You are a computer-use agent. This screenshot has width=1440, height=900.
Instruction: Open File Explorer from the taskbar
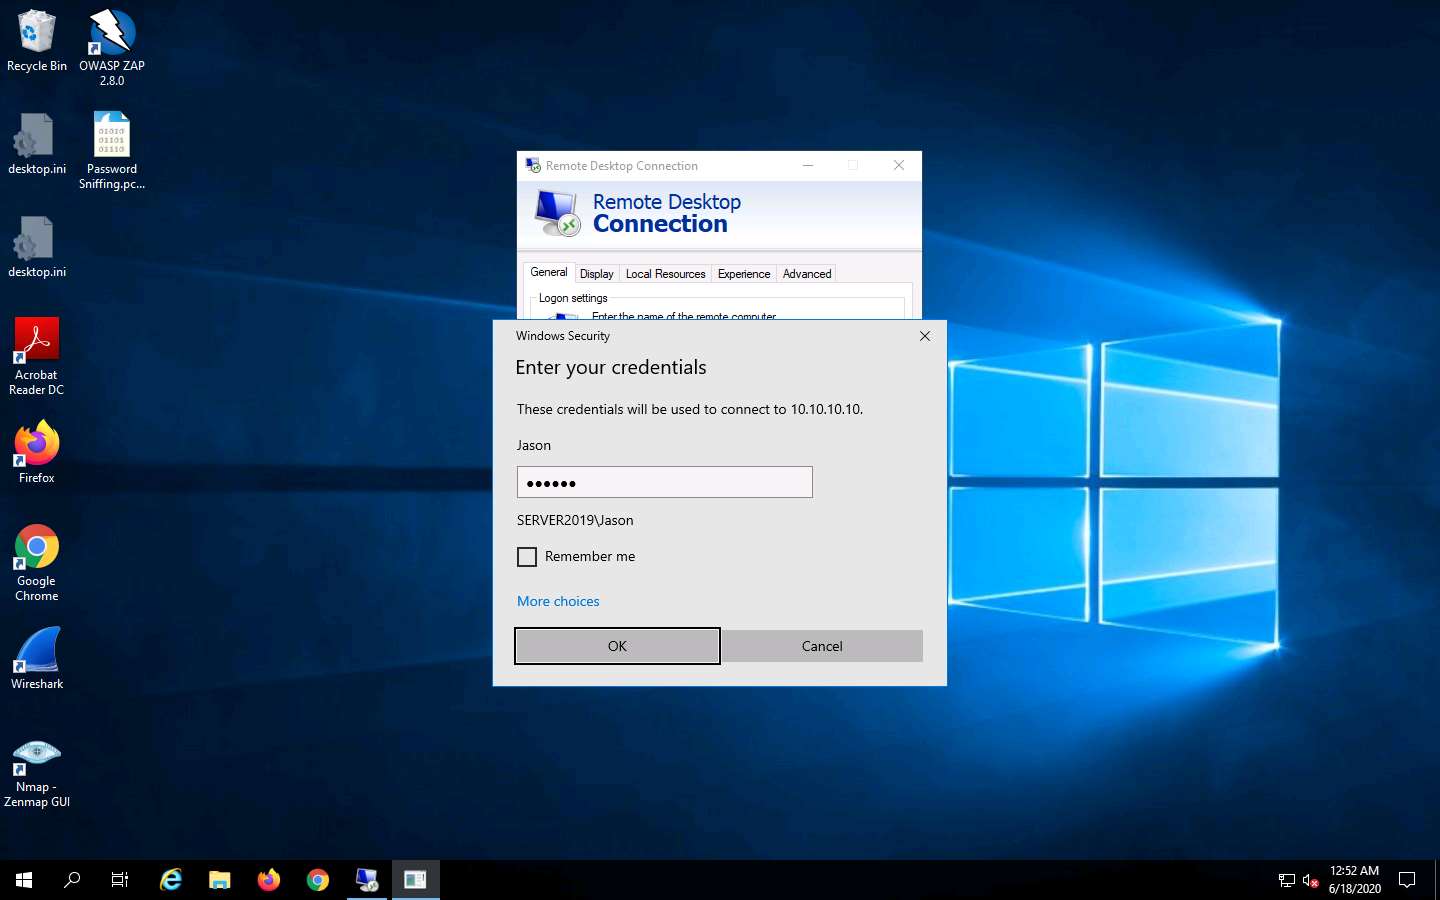point(220,880)
